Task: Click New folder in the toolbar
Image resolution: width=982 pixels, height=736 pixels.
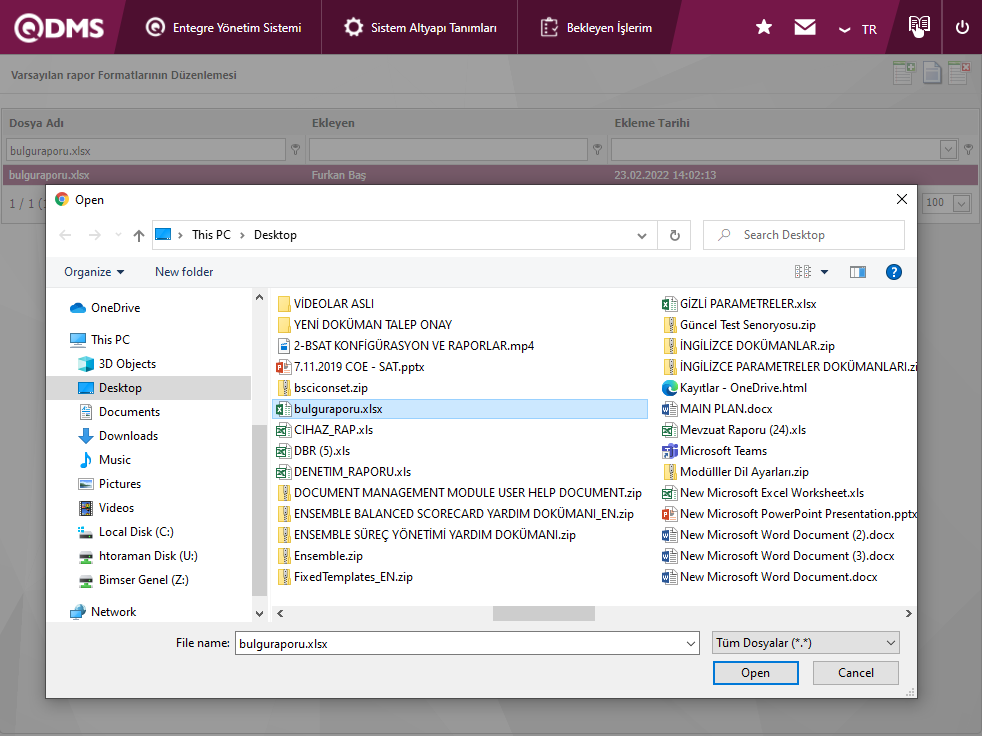Action: 184,272
